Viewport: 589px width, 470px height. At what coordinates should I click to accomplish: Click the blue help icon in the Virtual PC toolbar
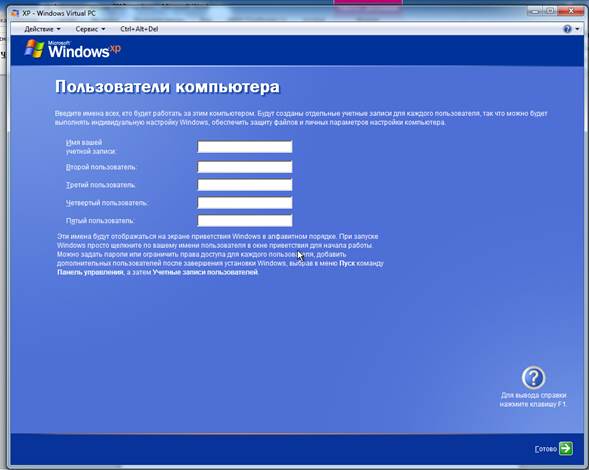[x=567, y=29]
